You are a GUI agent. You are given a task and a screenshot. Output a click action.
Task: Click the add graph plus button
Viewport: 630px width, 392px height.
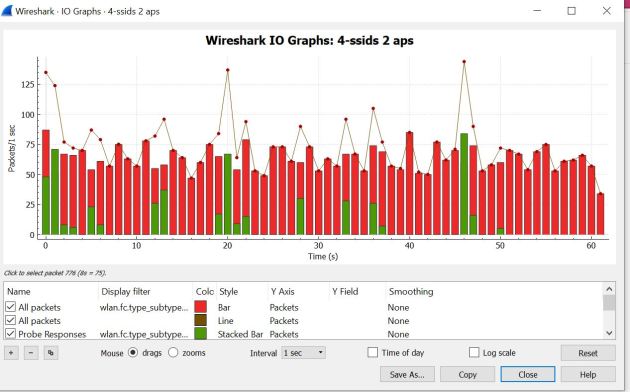point(11,353)
